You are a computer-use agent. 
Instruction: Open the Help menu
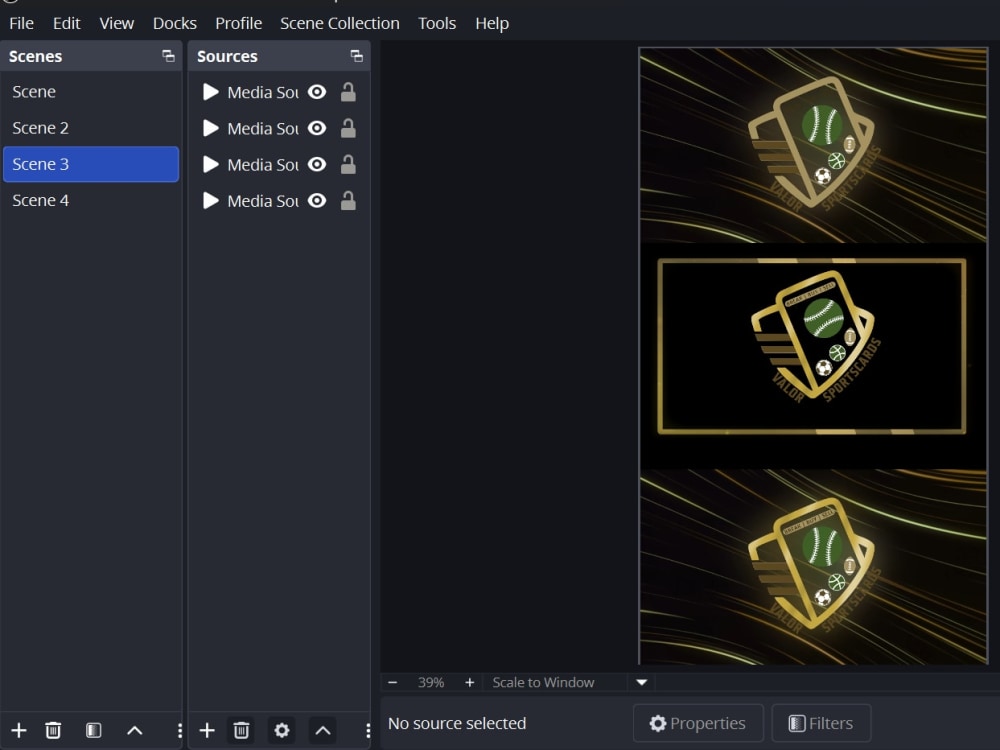click(x=492, y=24)
